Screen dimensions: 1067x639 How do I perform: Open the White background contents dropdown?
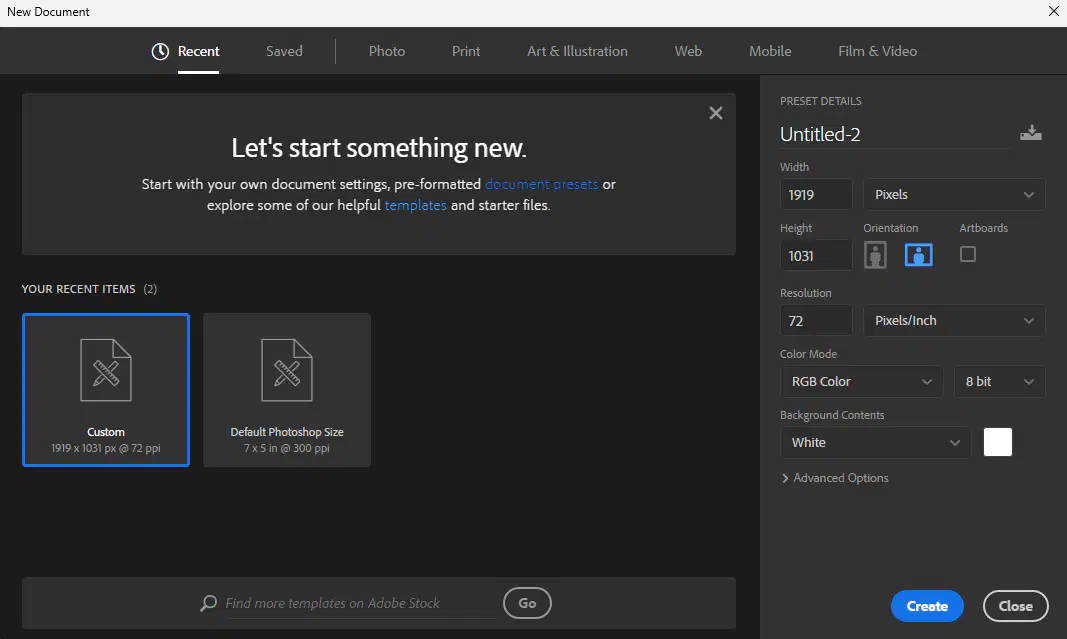pos(875,442)
